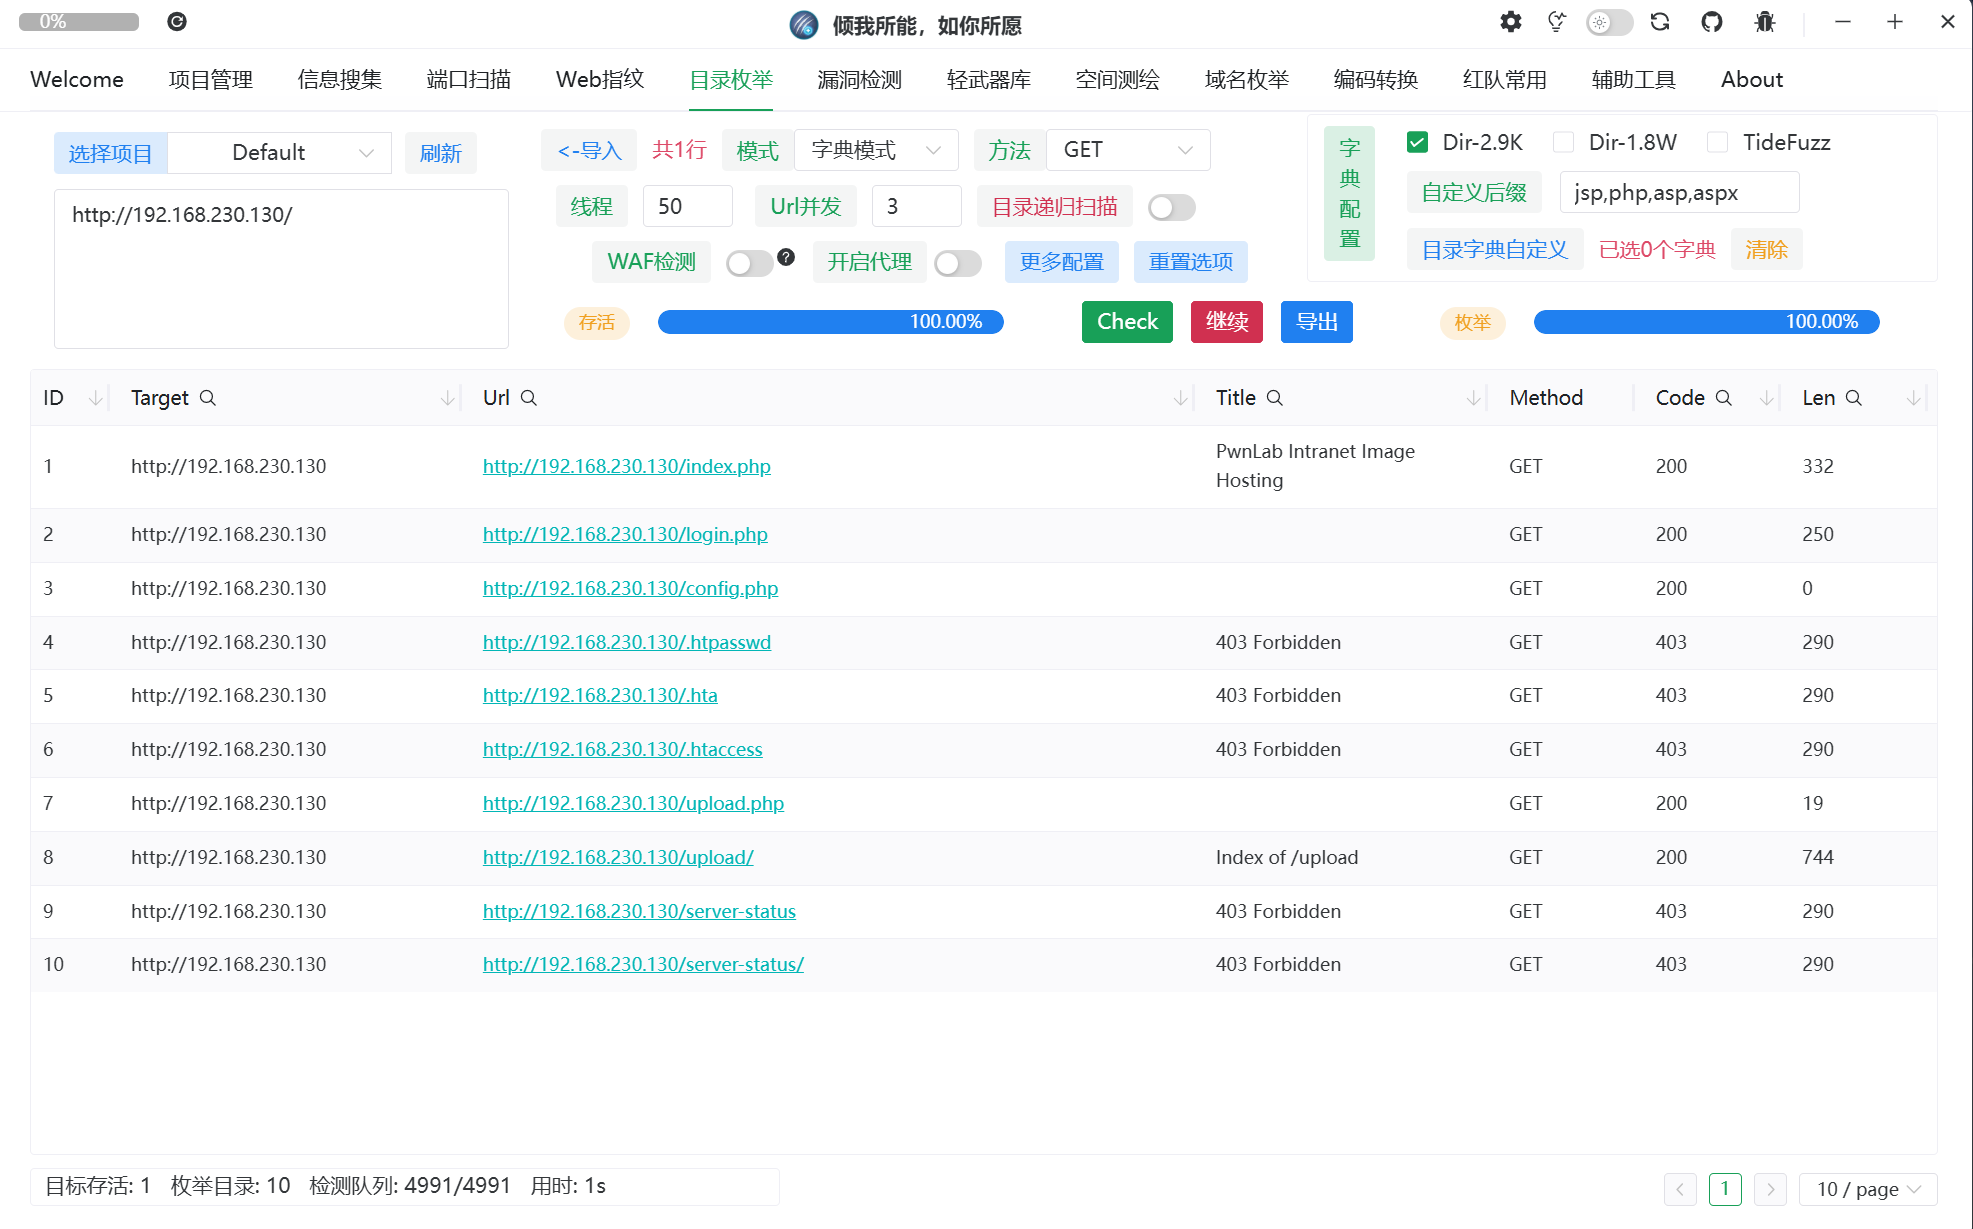
Task: Check the Dir-1.8W dictionary checkbox
Action: point(1563,142)
